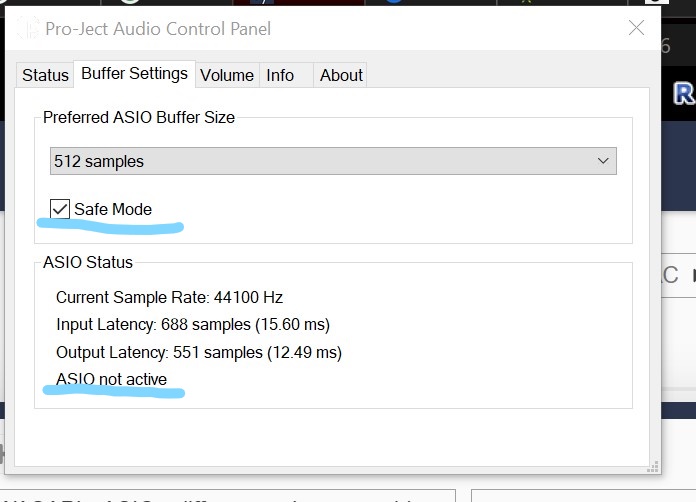Click the Output Latency 551 samples line
Screen dimensions: 696x502
(x=199, y=352)
